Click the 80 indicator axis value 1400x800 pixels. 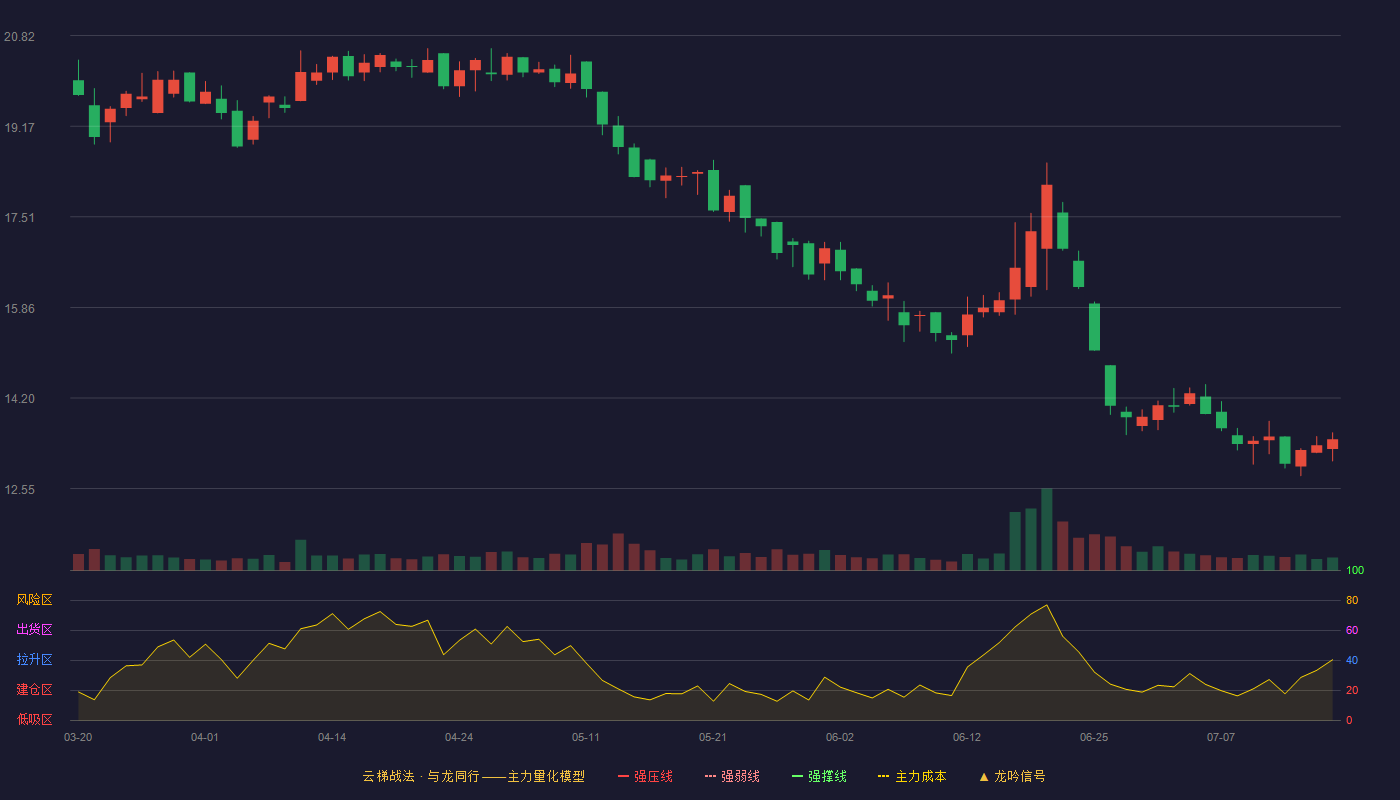click(1352, 600)
